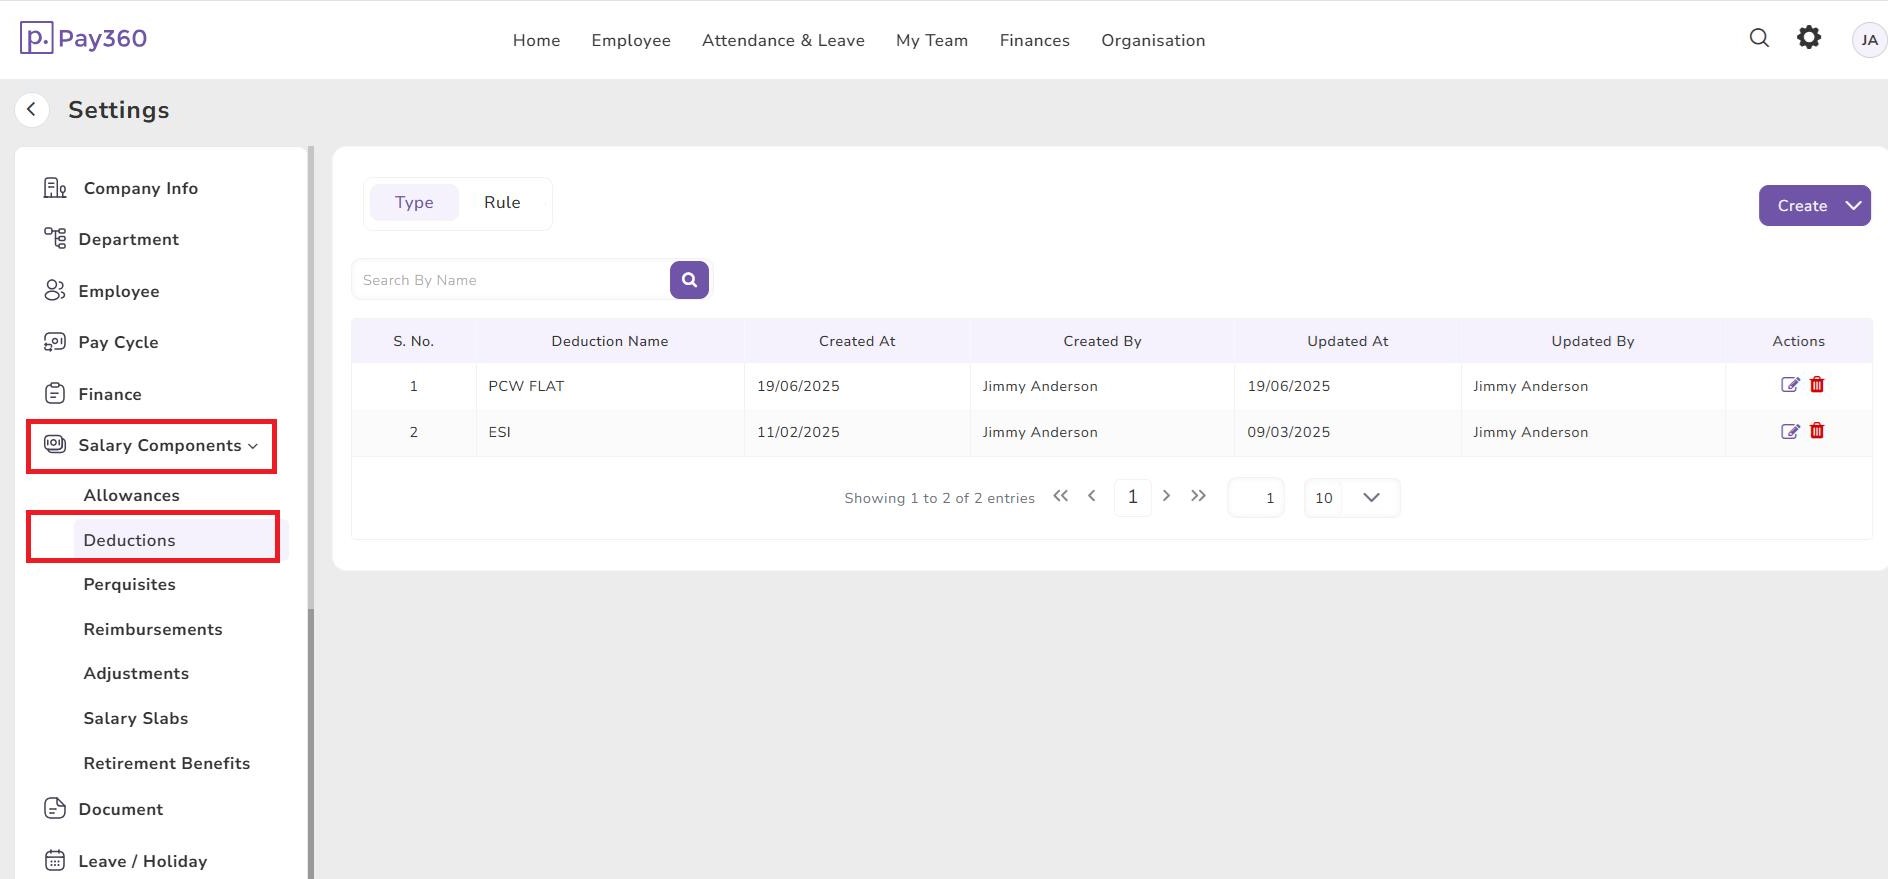Viewport: 1888px width, 879px height.
Task: Go back using the Settings back arrow
Action: 32,110
